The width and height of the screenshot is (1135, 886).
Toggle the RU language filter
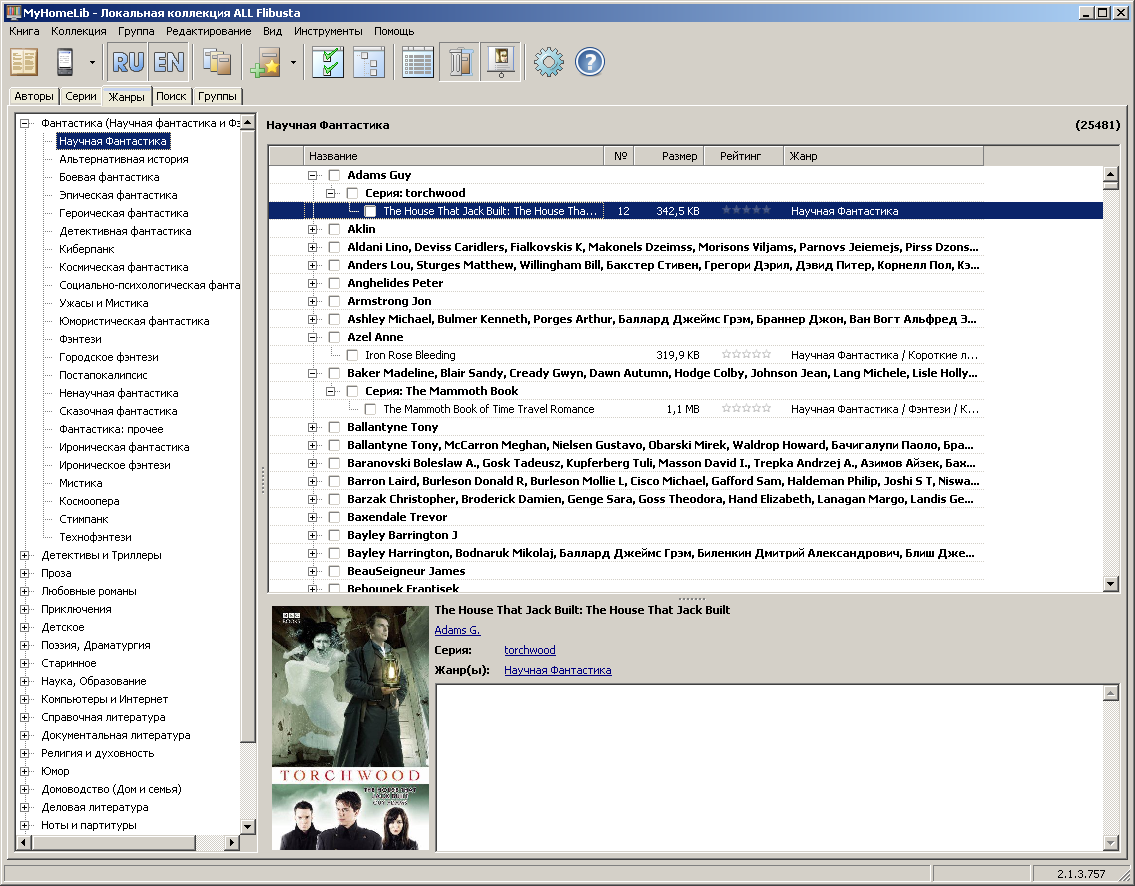pos(128,62)
